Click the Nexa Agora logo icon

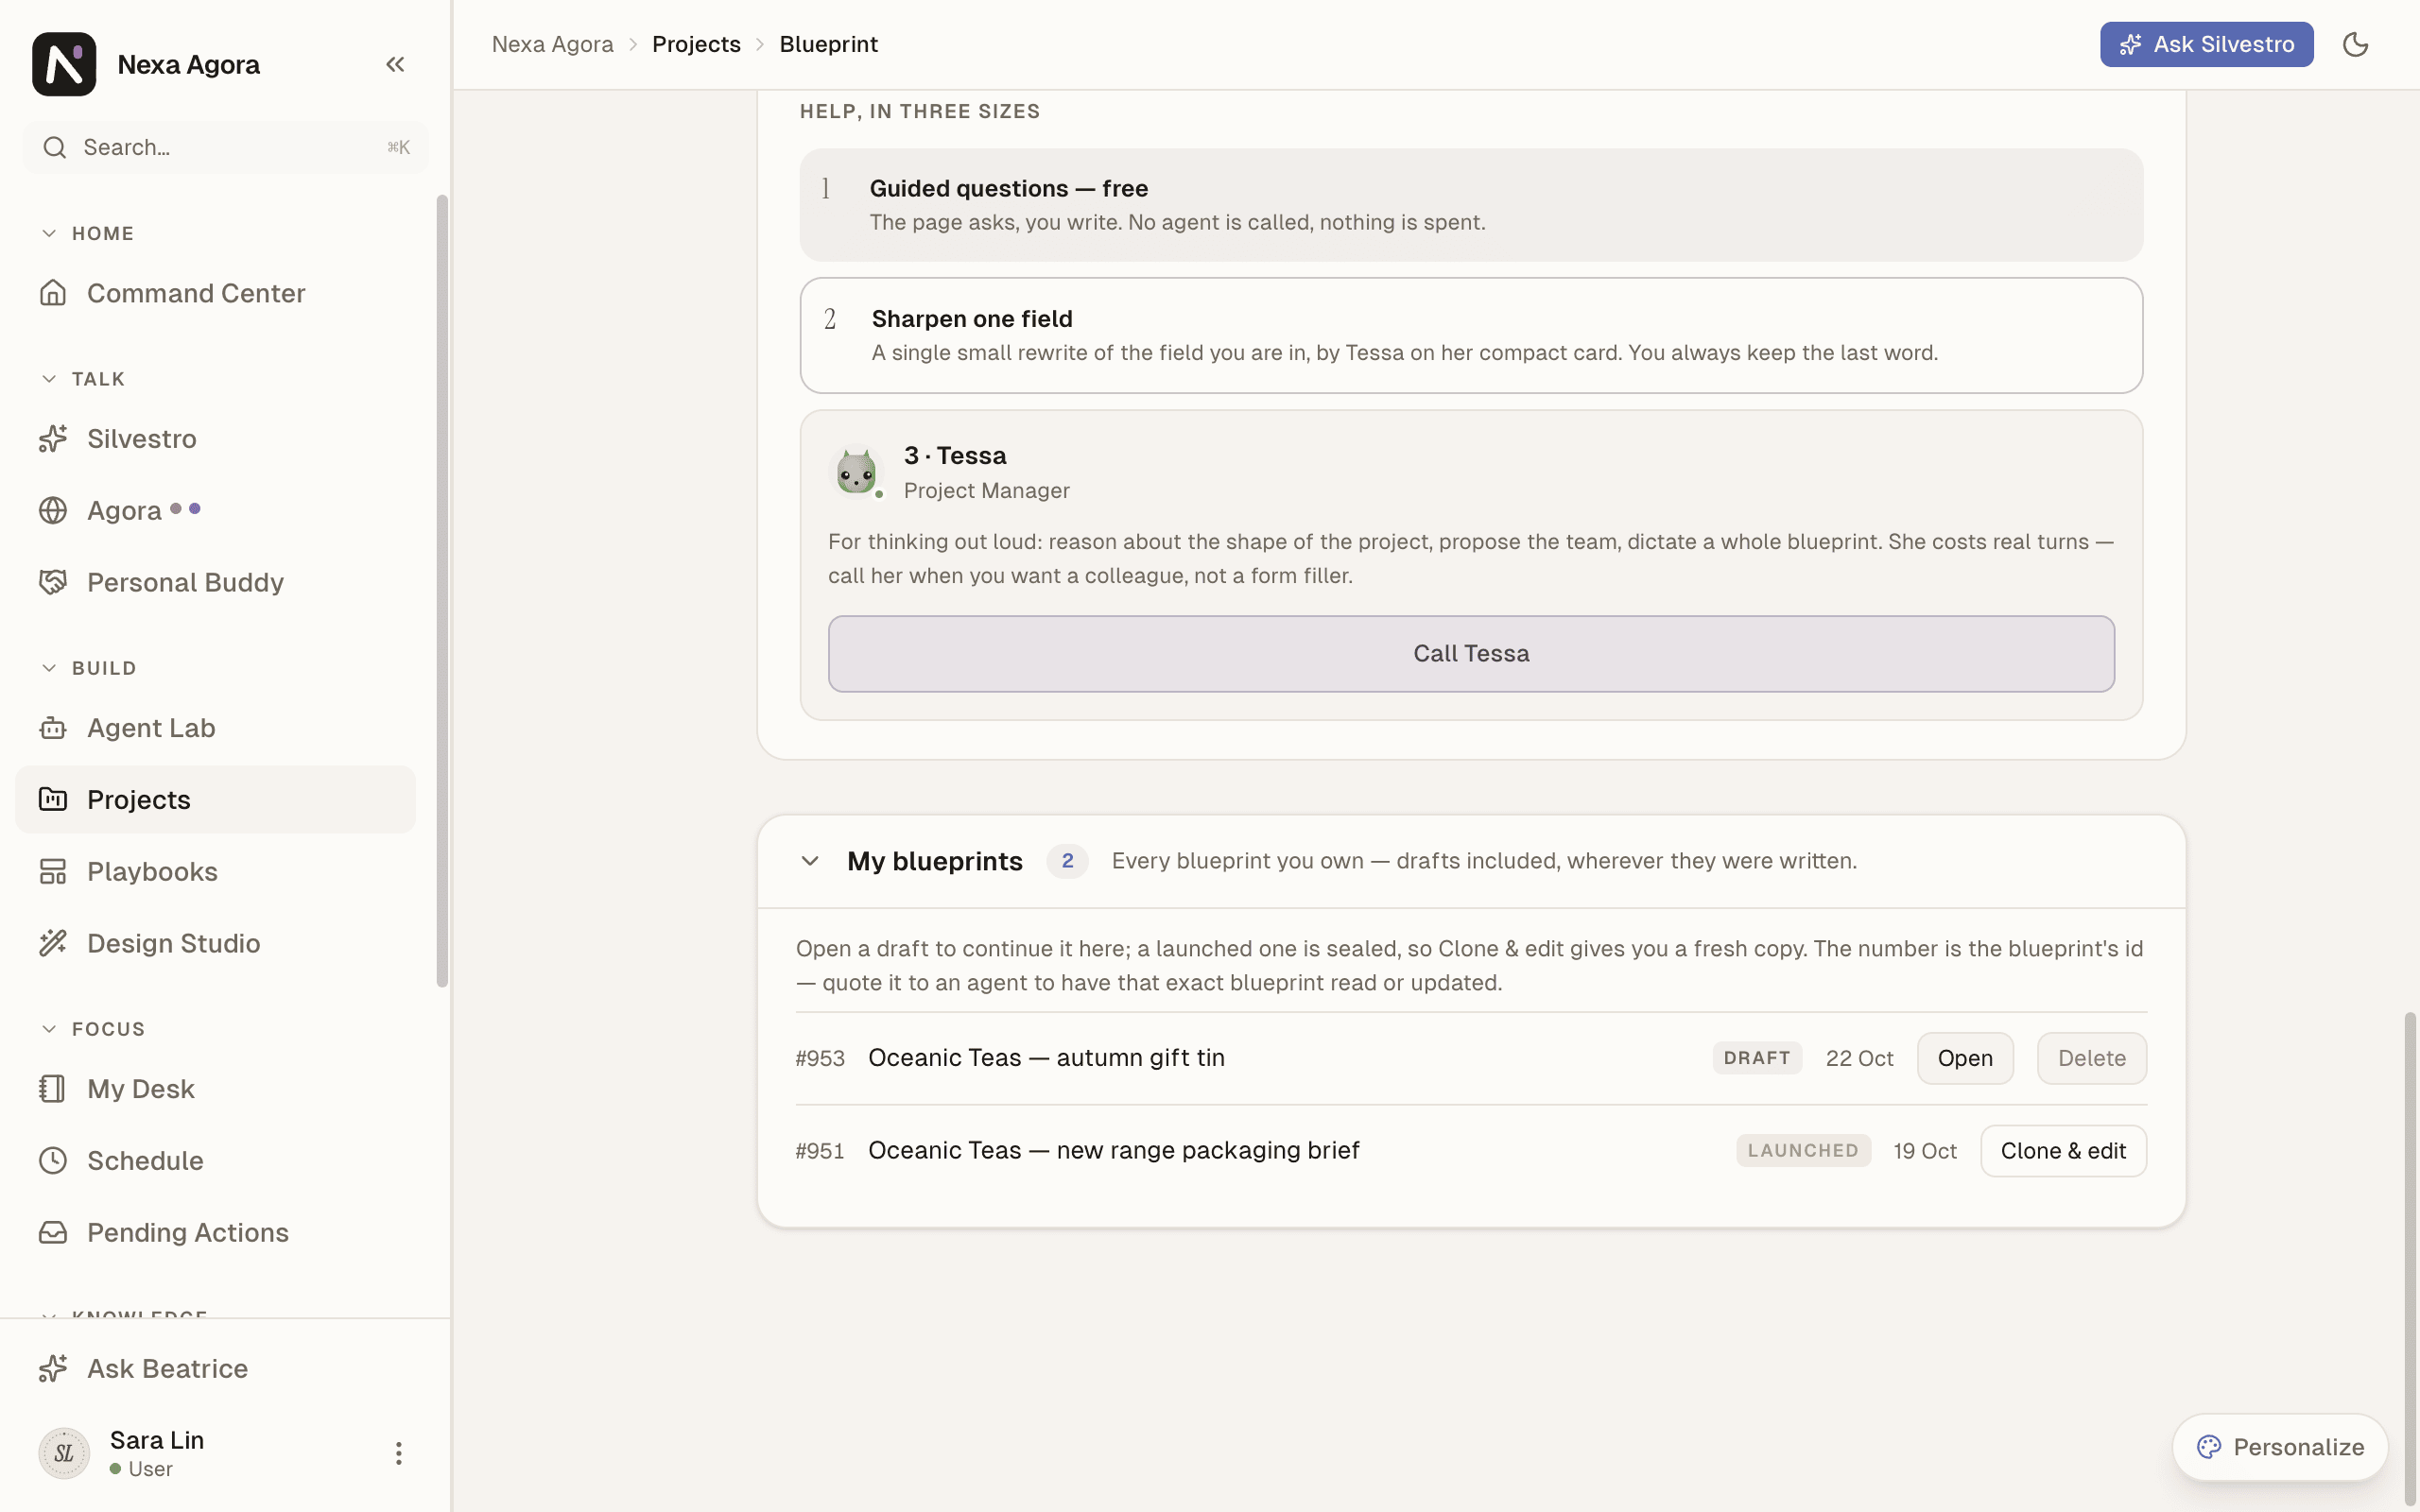pos(64,64)
